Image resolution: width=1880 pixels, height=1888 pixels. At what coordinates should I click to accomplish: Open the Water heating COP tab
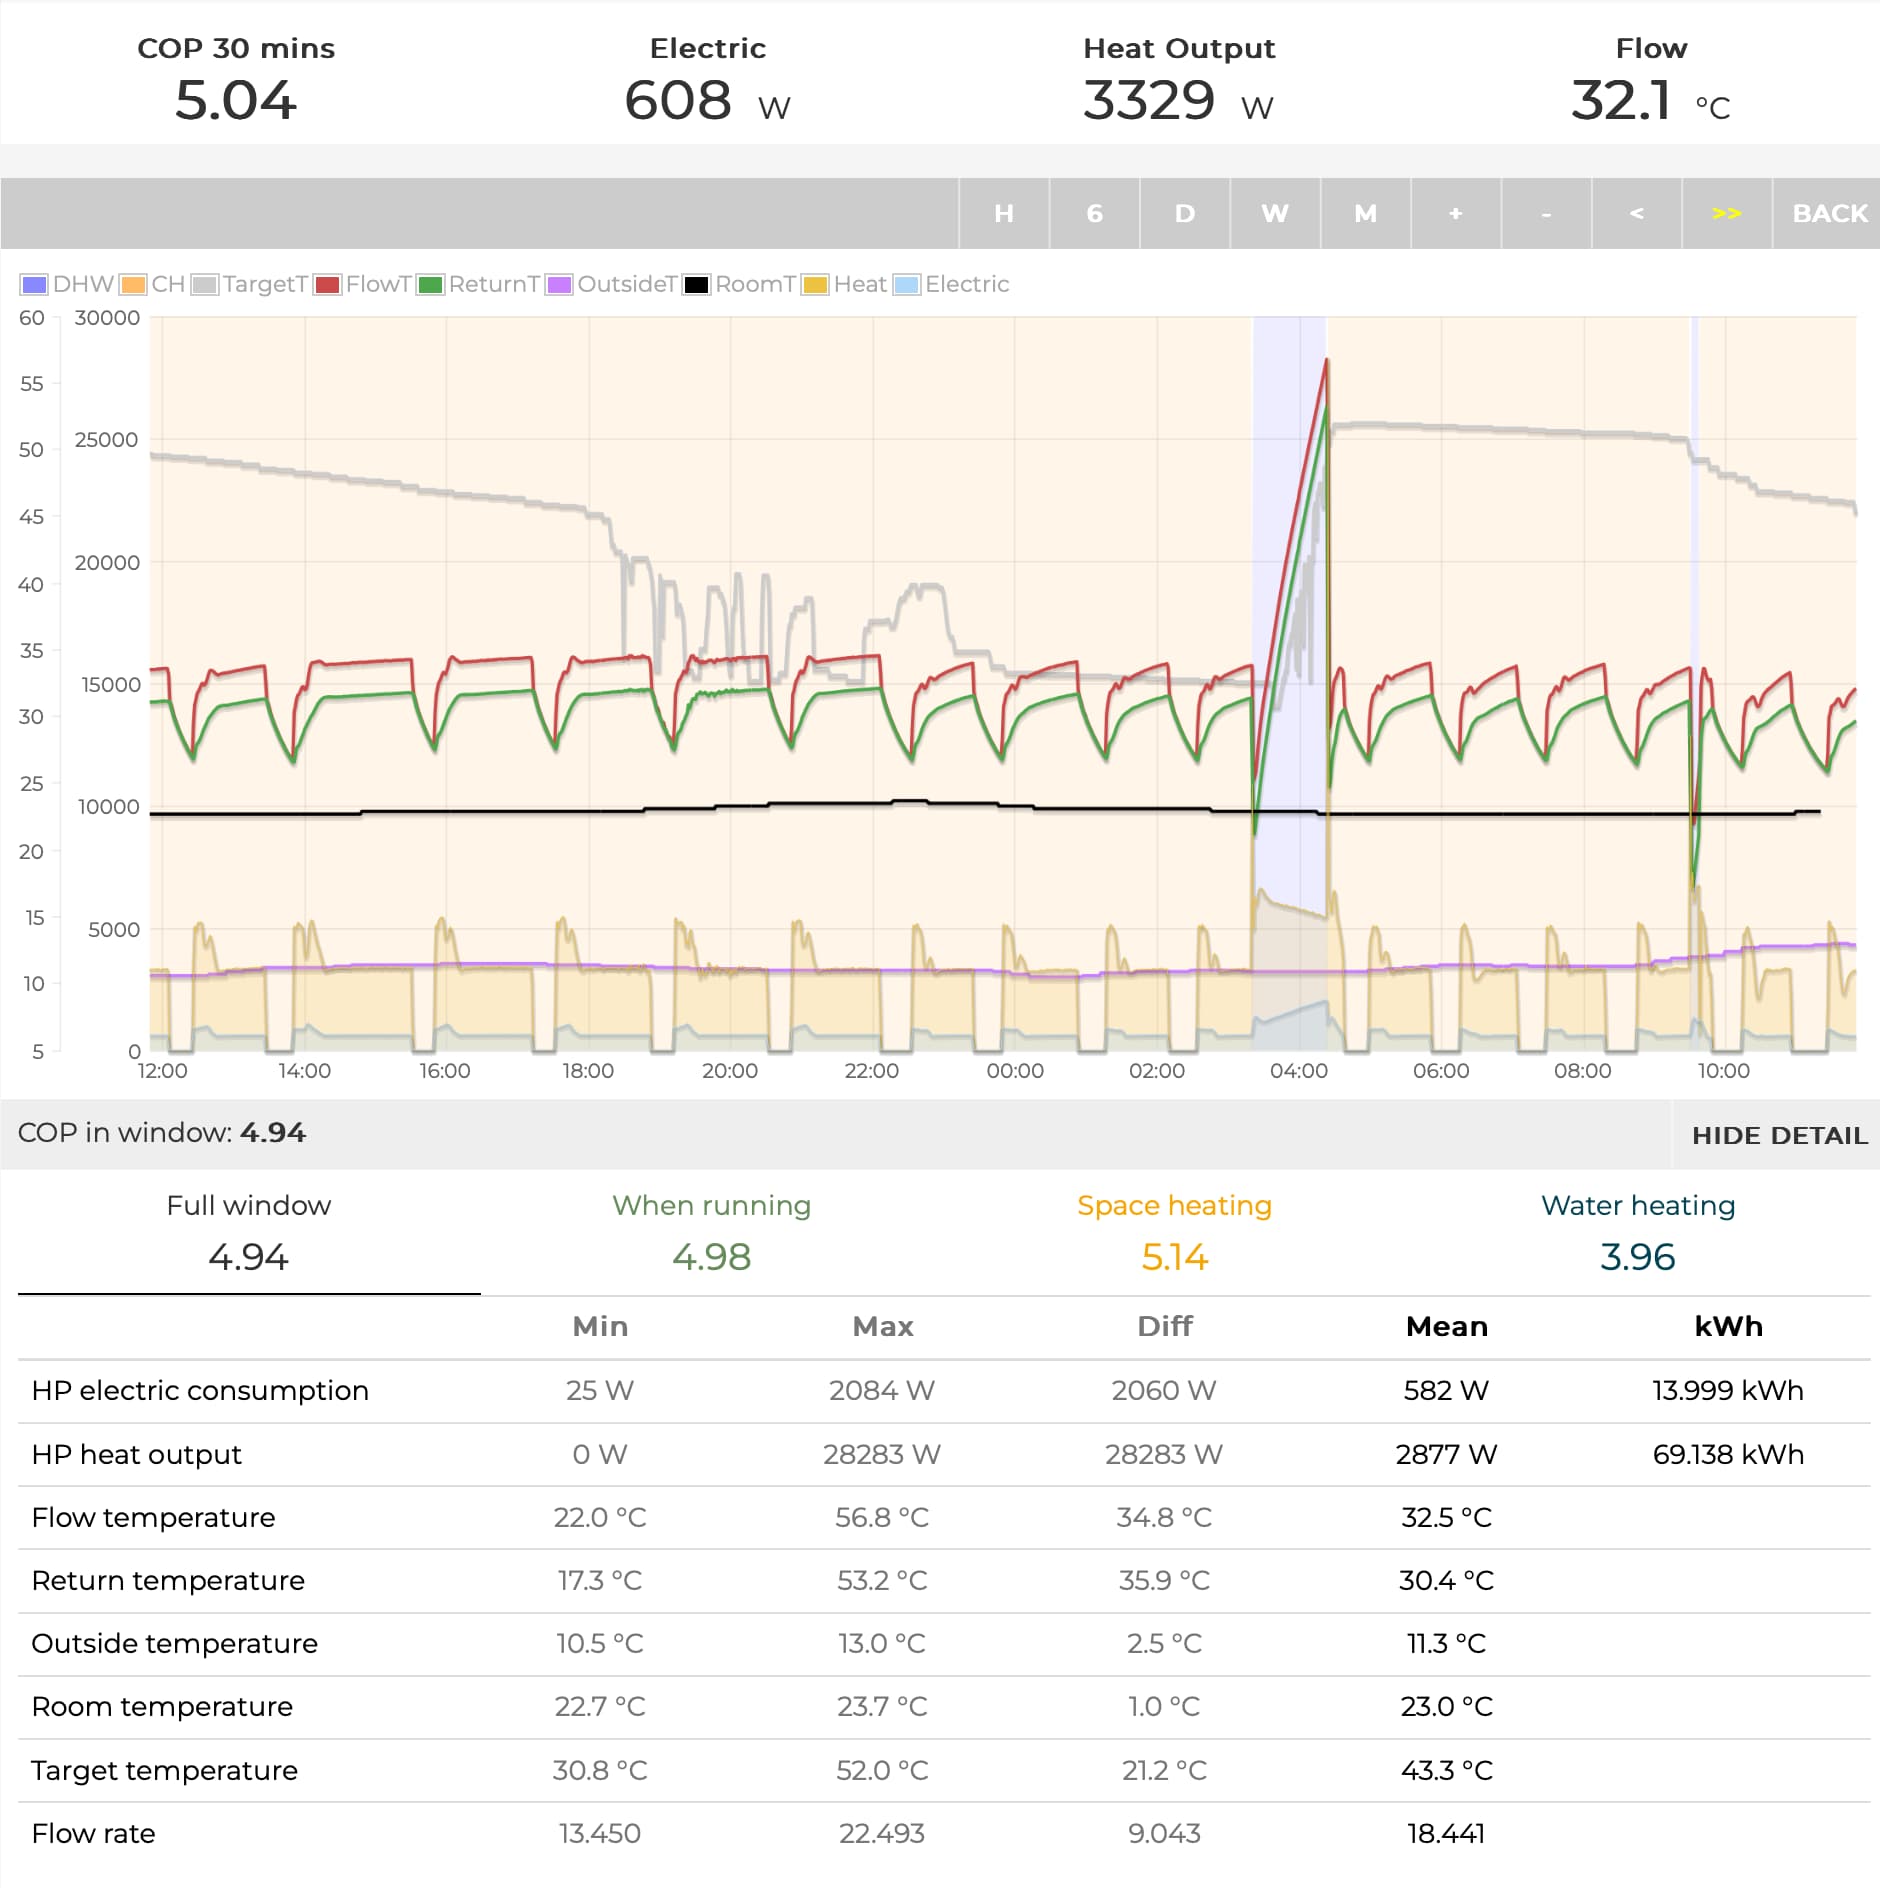(x=1638, y=1233)
